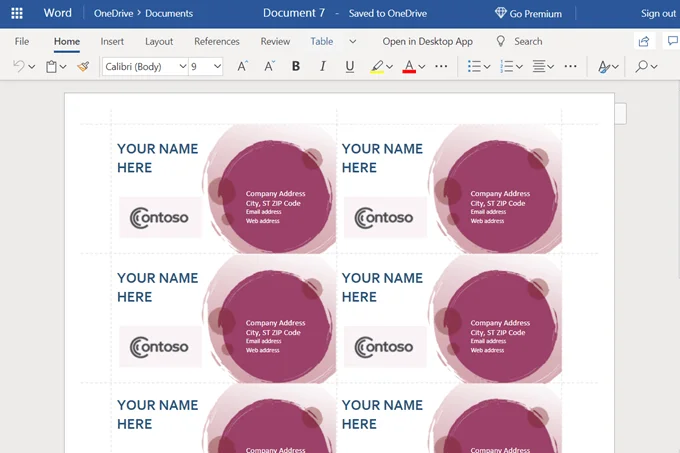Screen dimensions: 680x453
Task: Click the page side tab handle at top-right
Action: tap(620, 114)
